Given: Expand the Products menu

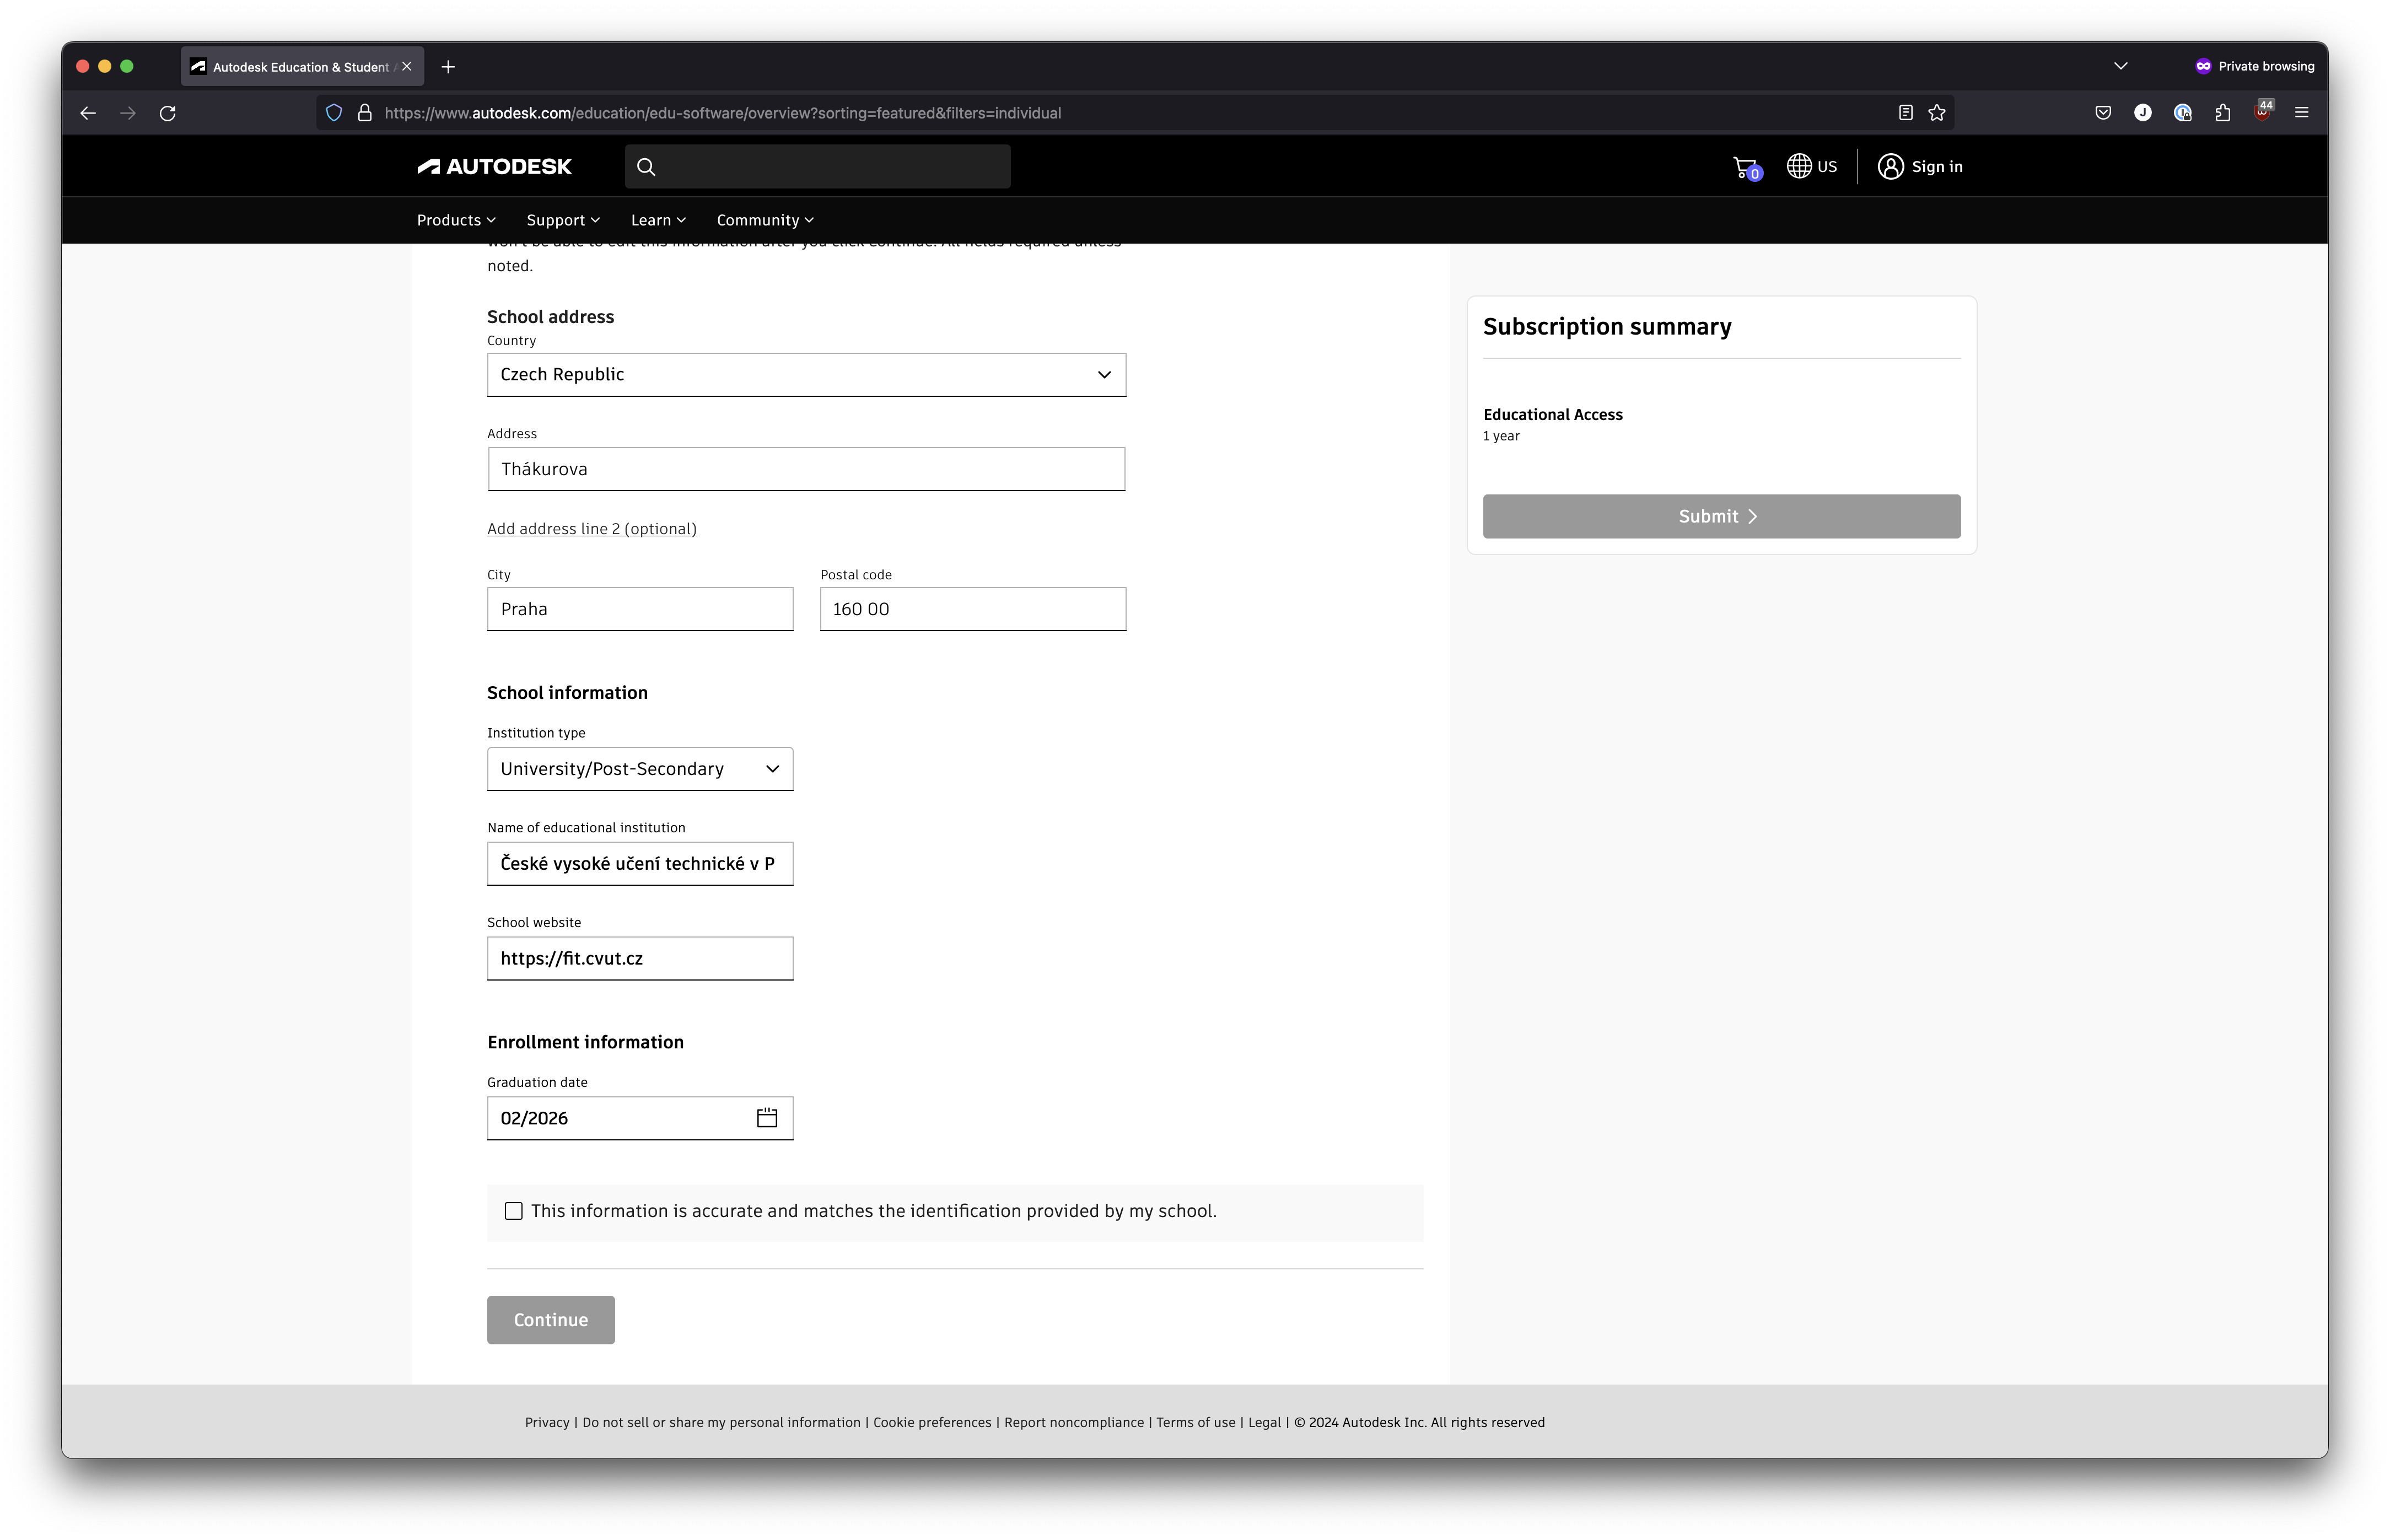Looking at the screenshot, I should point(456,220).
